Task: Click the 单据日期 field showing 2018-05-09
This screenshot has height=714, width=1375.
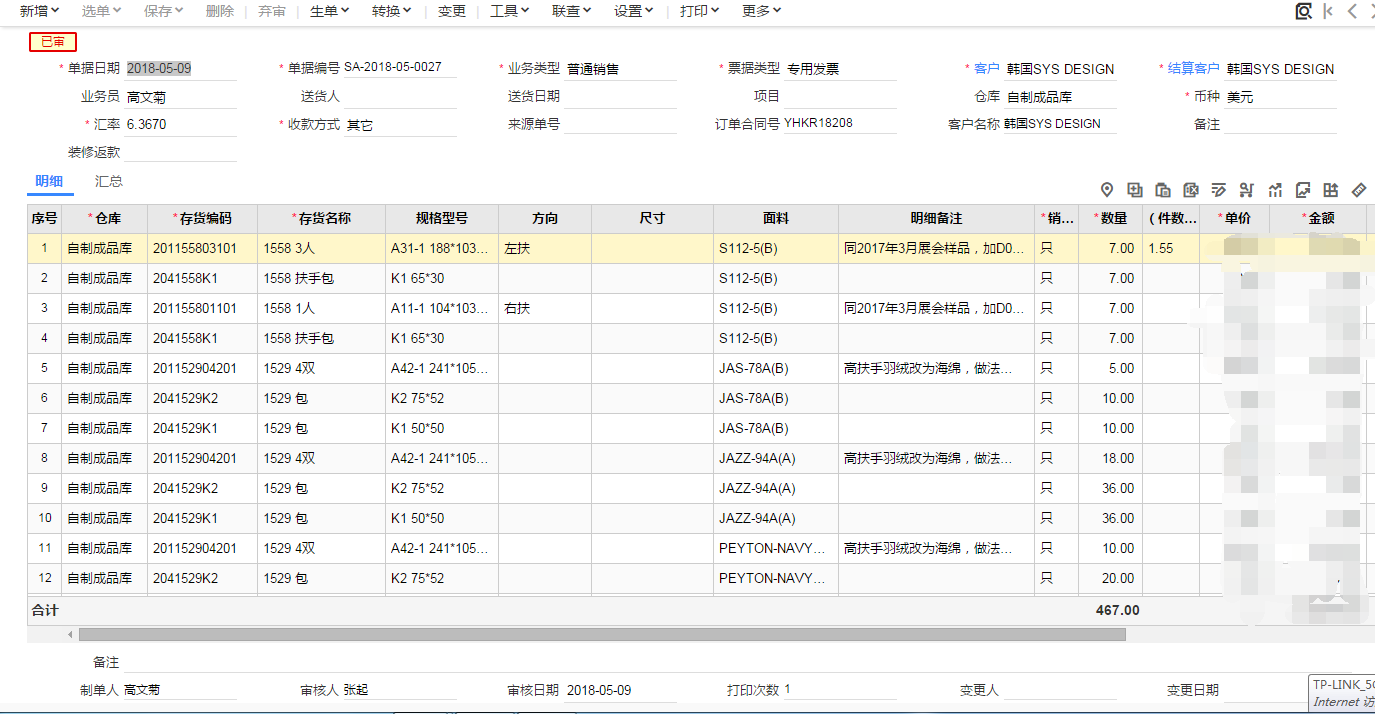Action: tap(180, 69)
